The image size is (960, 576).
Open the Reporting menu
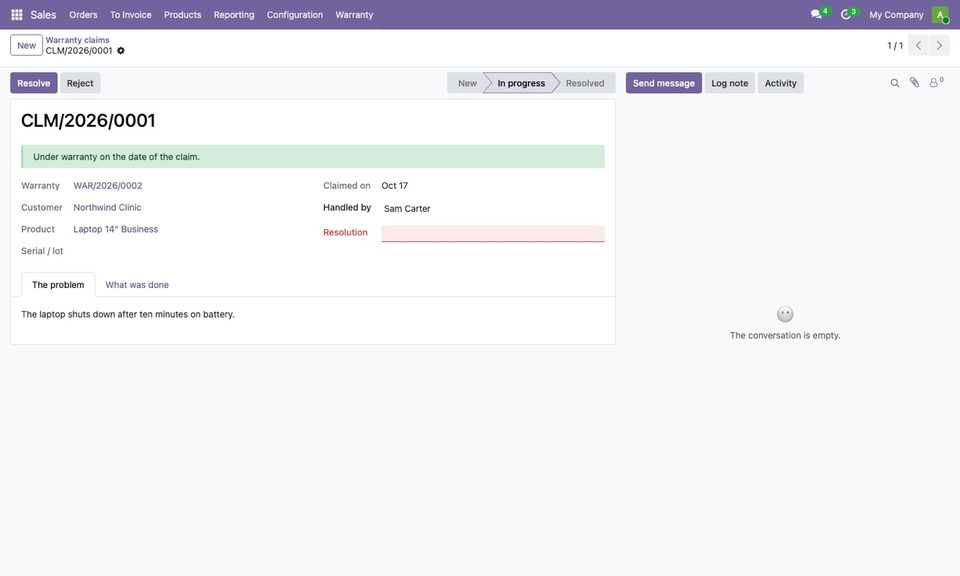point(234,15)
